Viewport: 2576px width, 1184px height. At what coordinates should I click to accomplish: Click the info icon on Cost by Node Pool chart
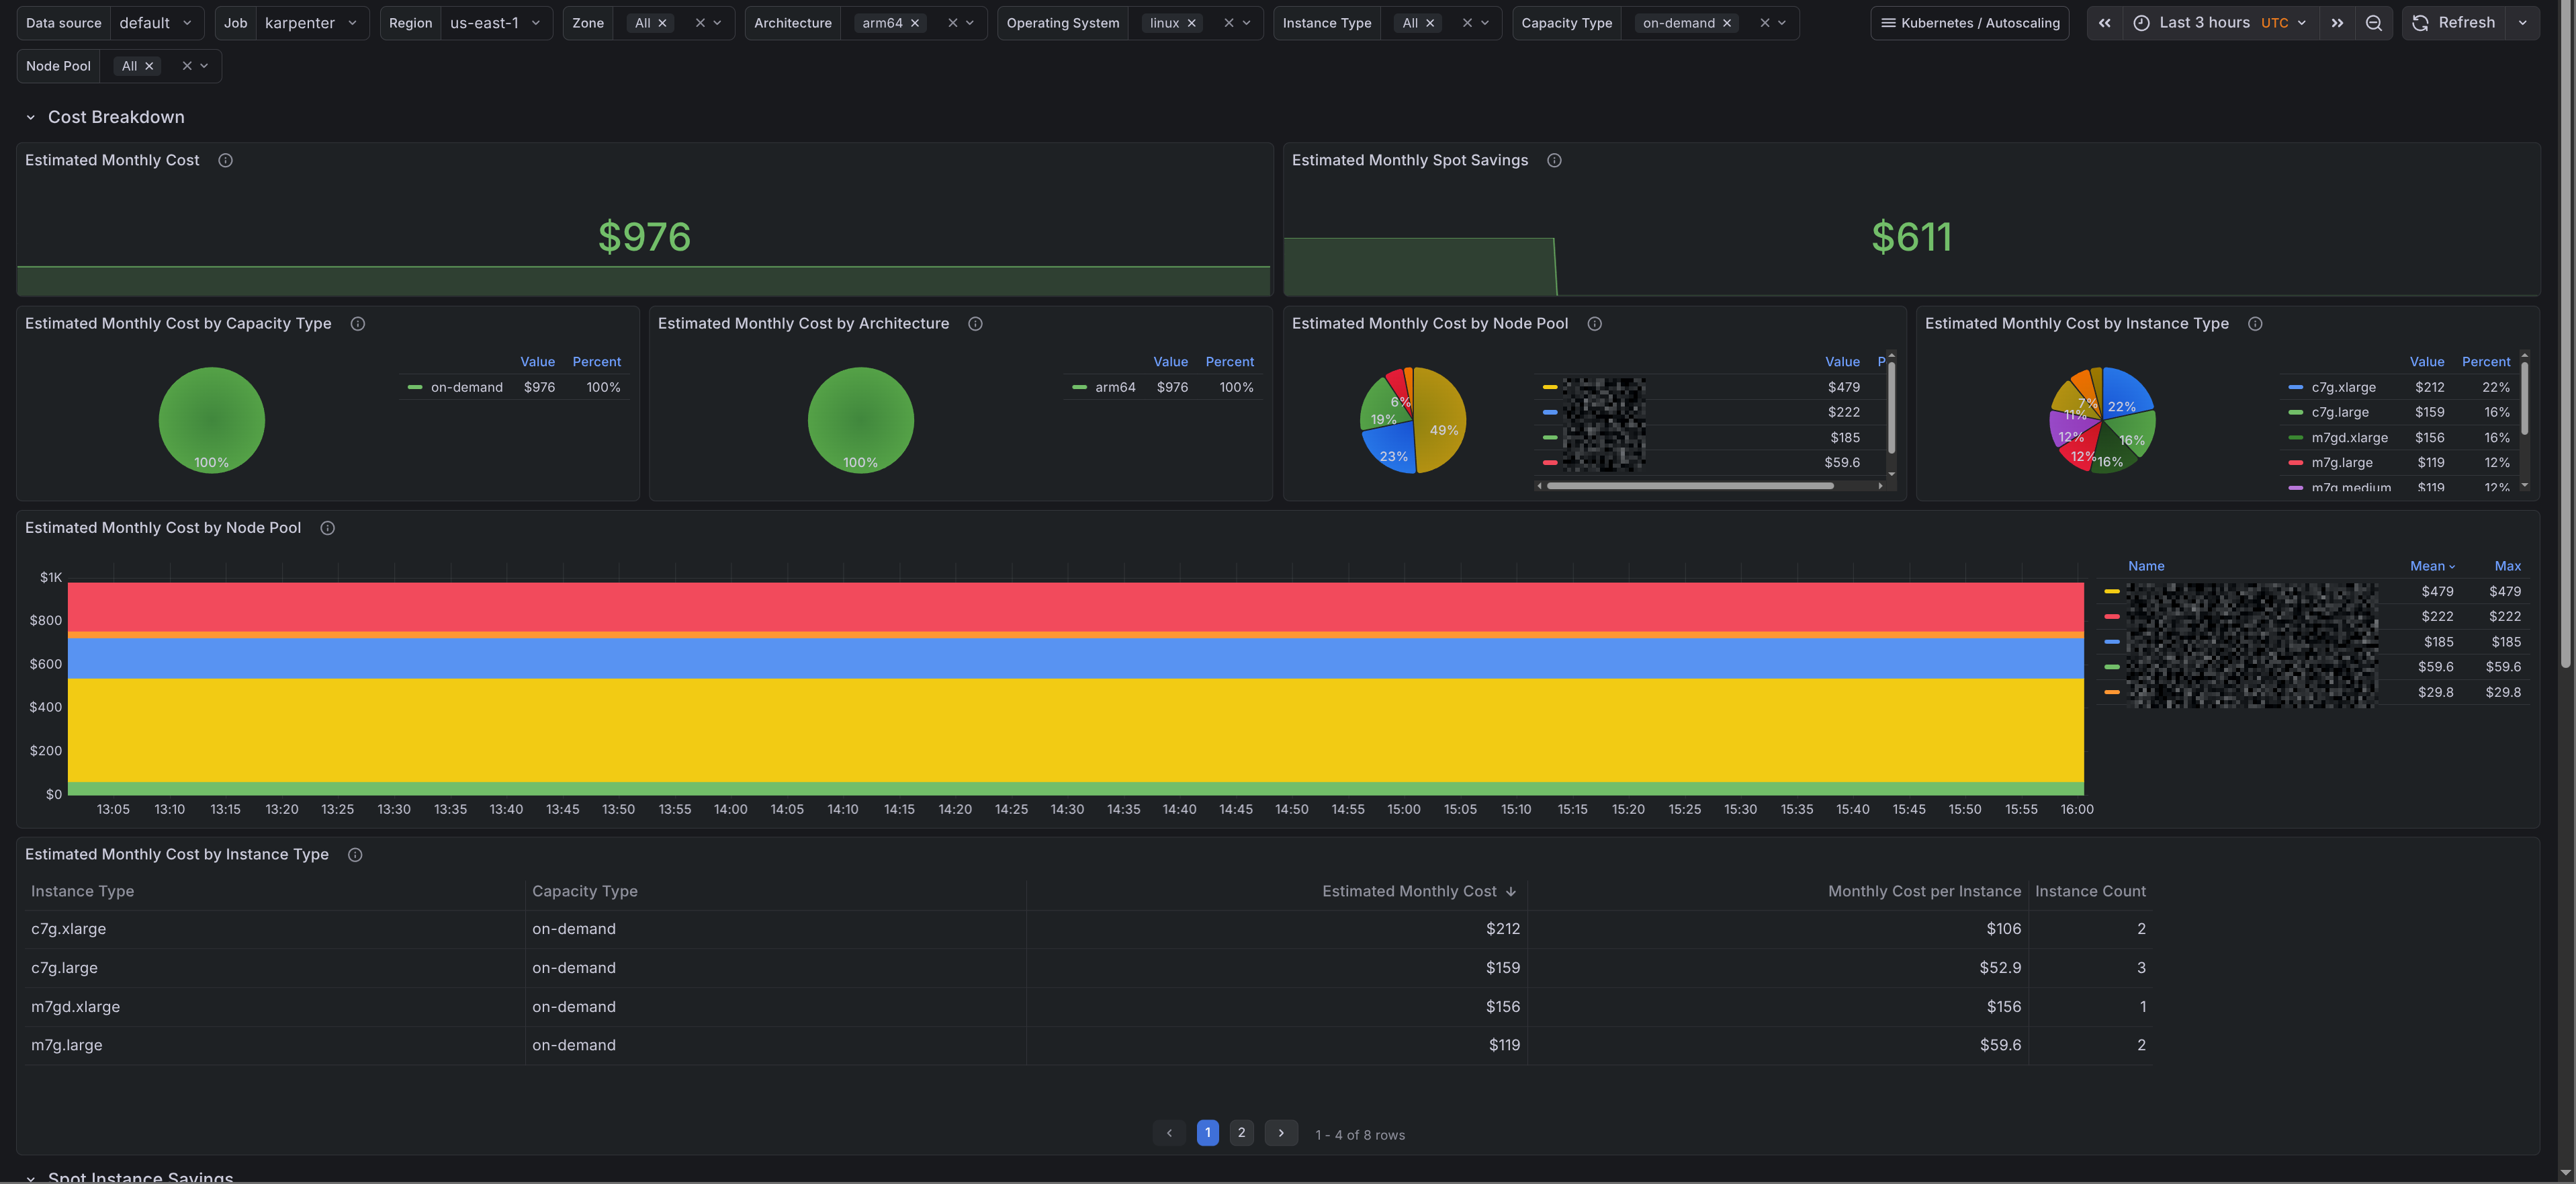[x=327, y=528]
